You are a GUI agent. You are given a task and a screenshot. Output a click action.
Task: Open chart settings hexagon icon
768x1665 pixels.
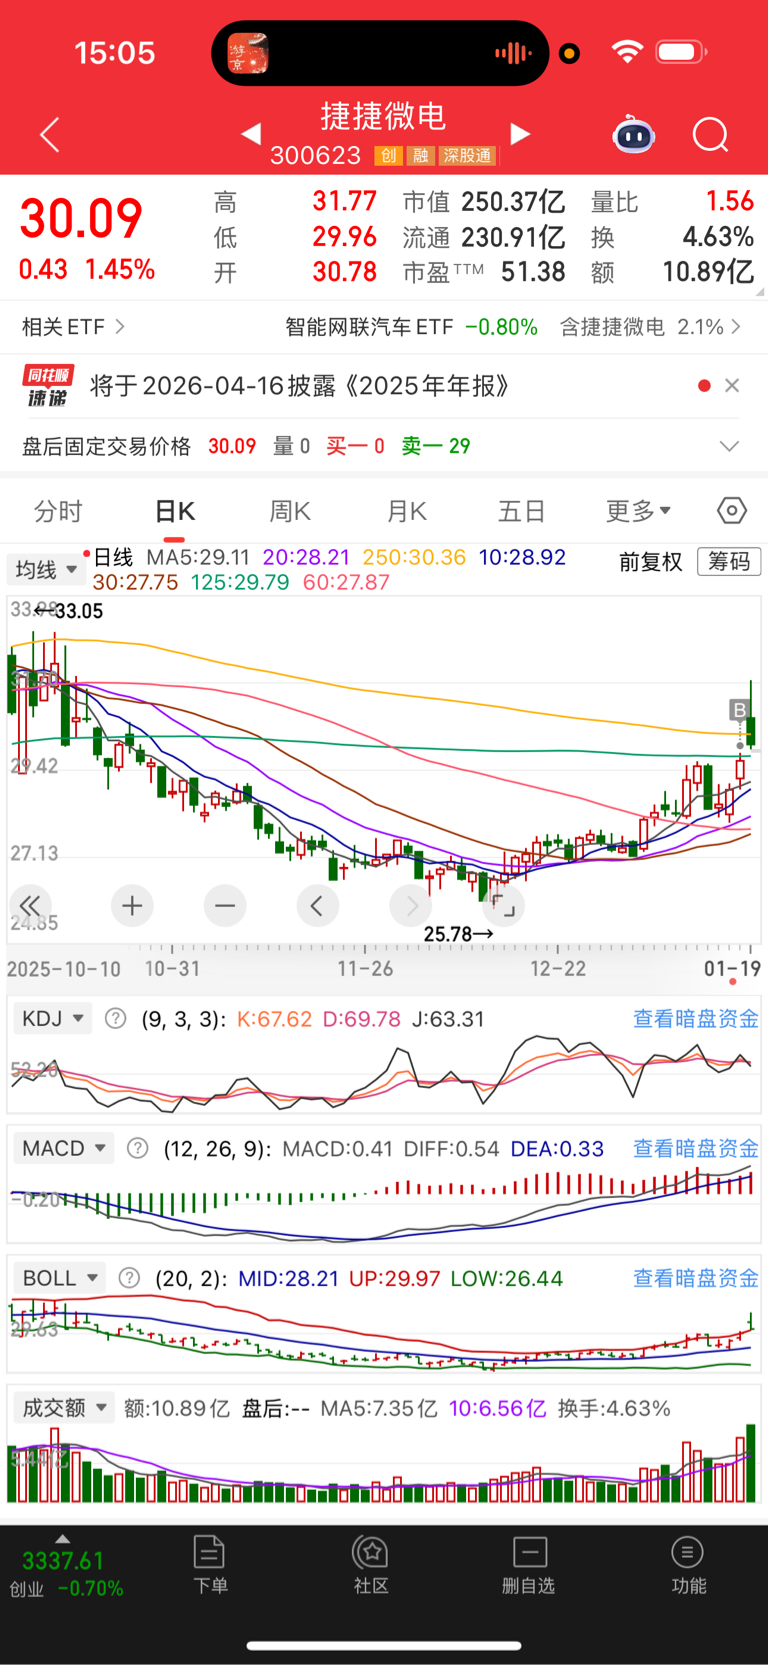[x=732, y=511]
